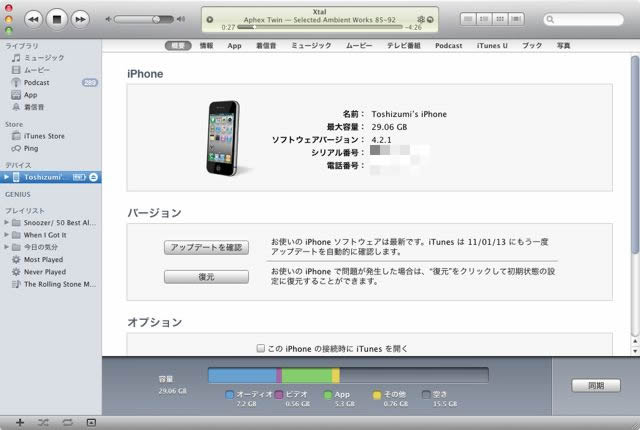The image size is (640, 430).
Task: Click the repeat arrow icon right of song info
Action: [430, 20]
